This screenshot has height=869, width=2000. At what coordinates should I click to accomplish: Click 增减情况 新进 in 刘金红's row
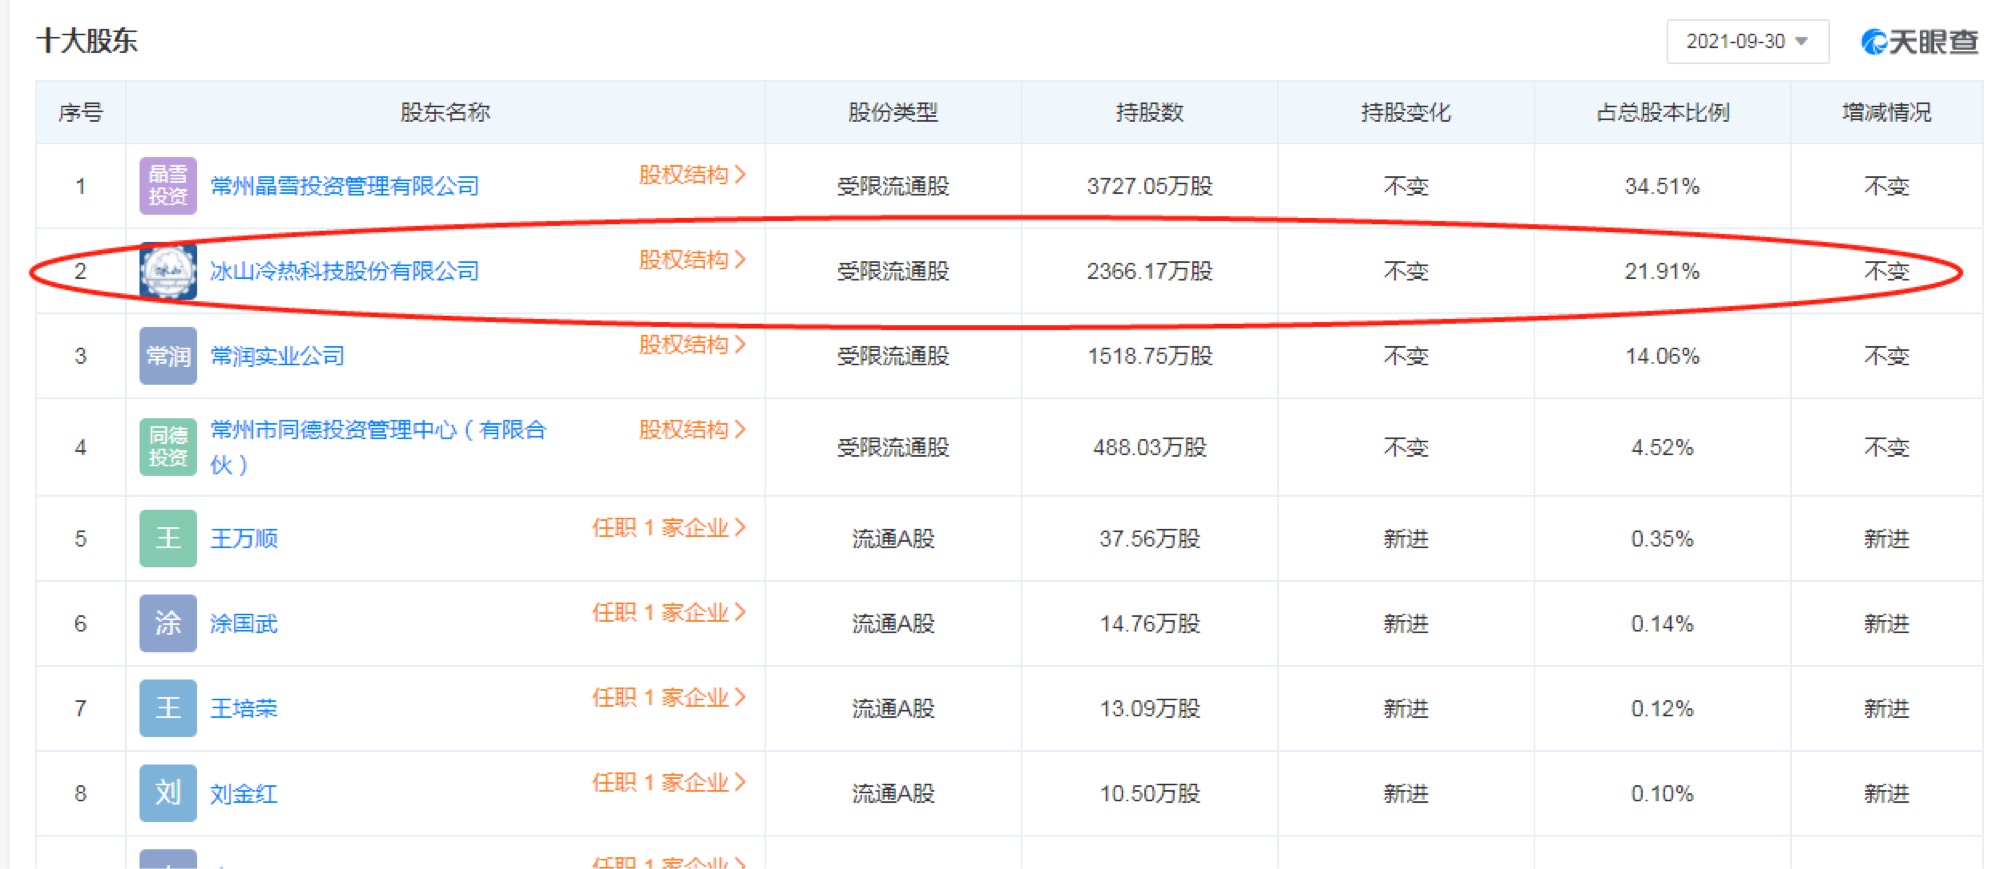[1887, 794]
